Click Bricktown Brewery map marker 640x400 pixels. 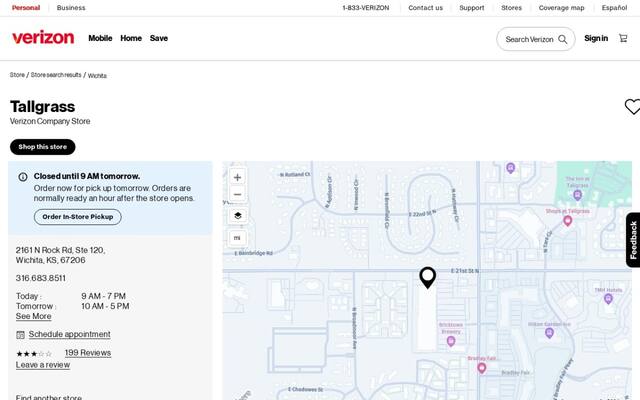tap(451, 341)
